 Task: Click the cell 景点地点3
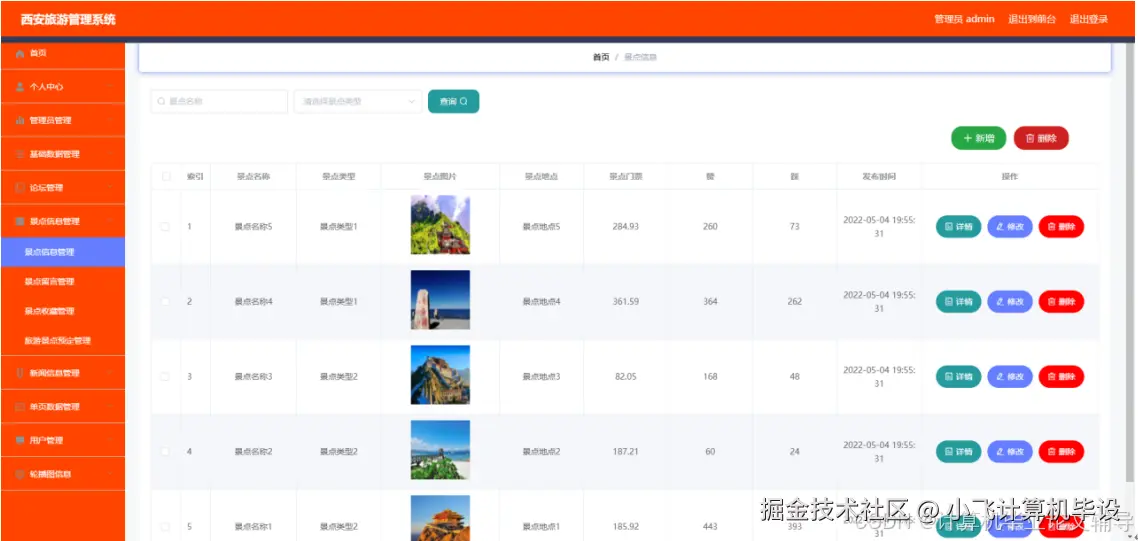pyautogui.click(x=541, y=376)
